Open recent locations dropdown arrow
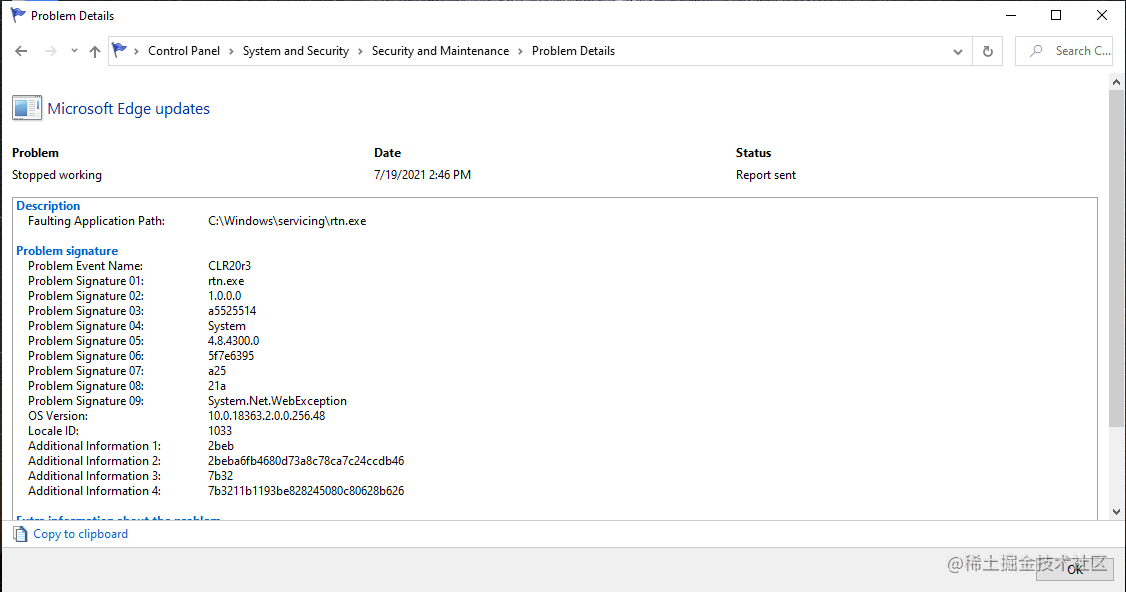The height and width of the screenshot is (592, 1126). (x=74, y=51)
